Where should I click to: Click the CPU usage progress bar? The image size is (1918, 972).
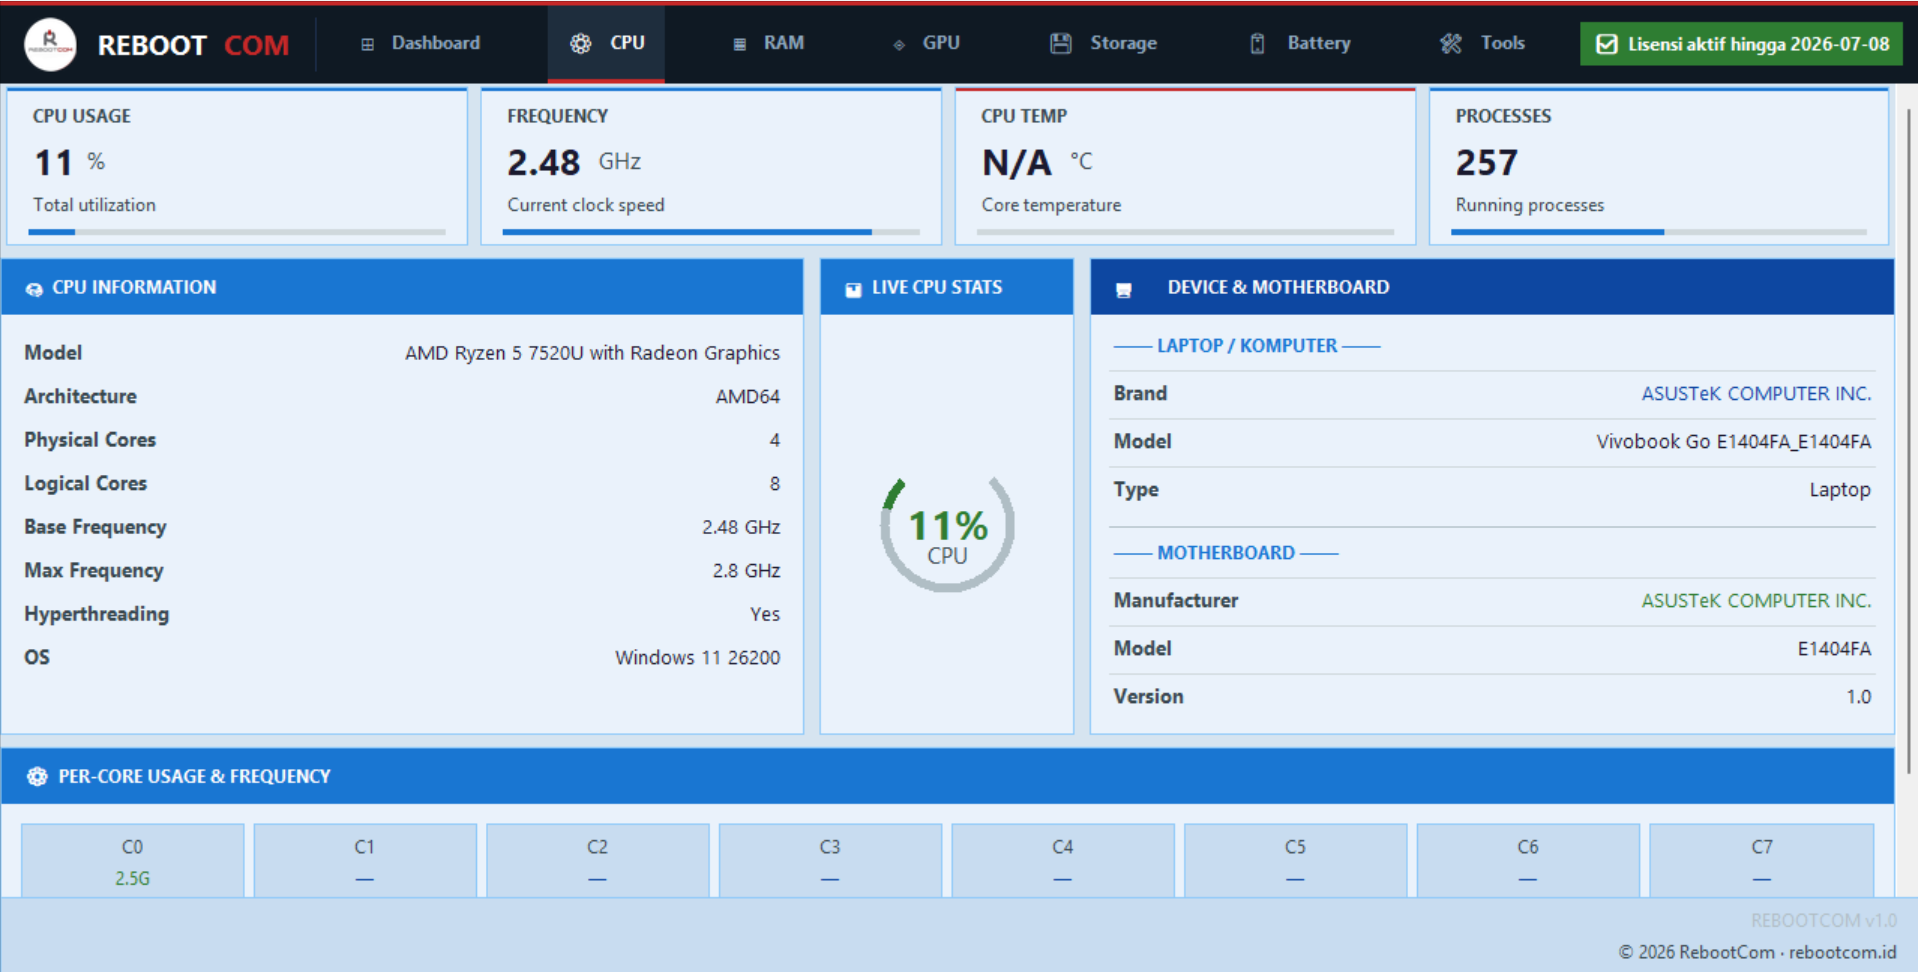pyautogui.click(x=237, y=232)
